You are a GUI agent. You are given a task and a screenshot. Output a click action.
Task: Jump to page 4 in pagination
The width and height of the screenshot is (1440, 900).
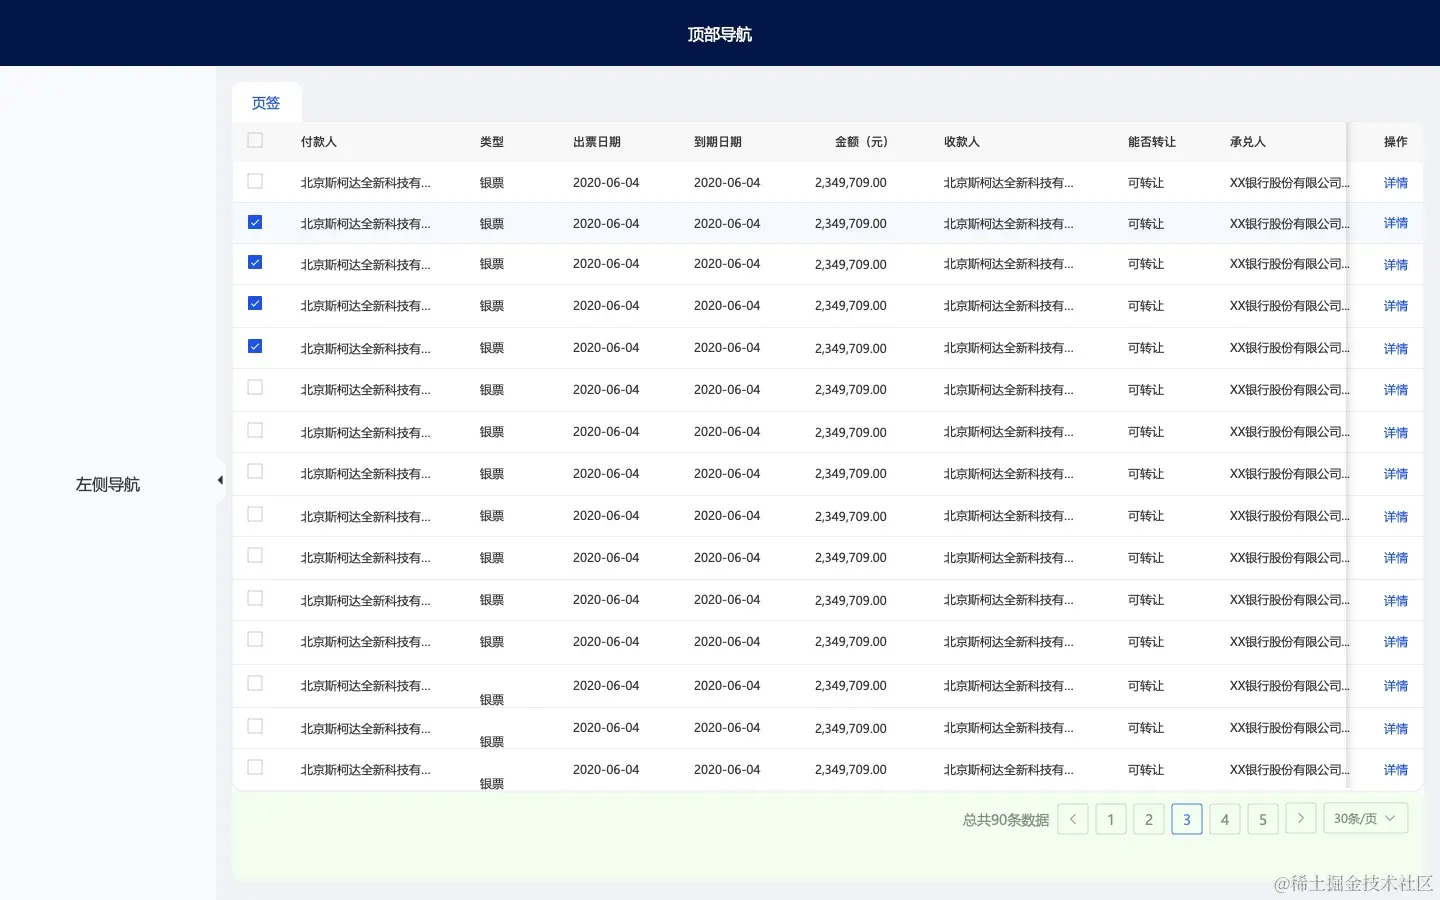[1225, 819]
